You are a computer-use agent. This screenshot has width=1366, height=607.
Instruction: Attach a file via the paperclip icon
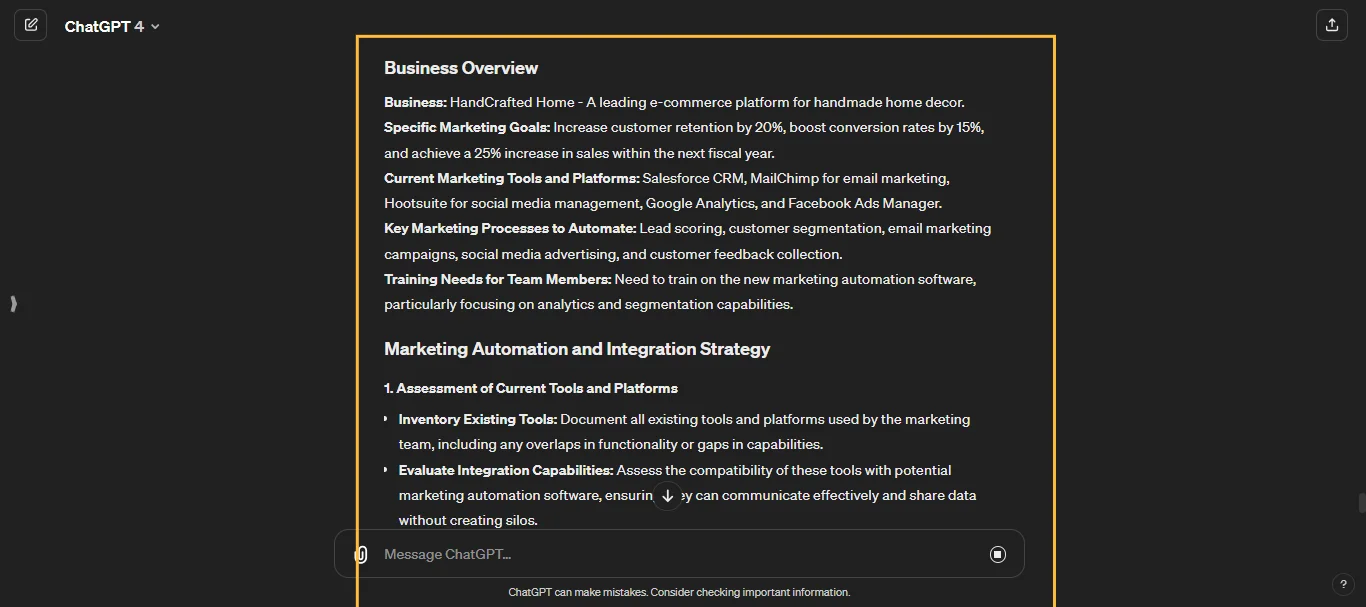coord(360,554)
